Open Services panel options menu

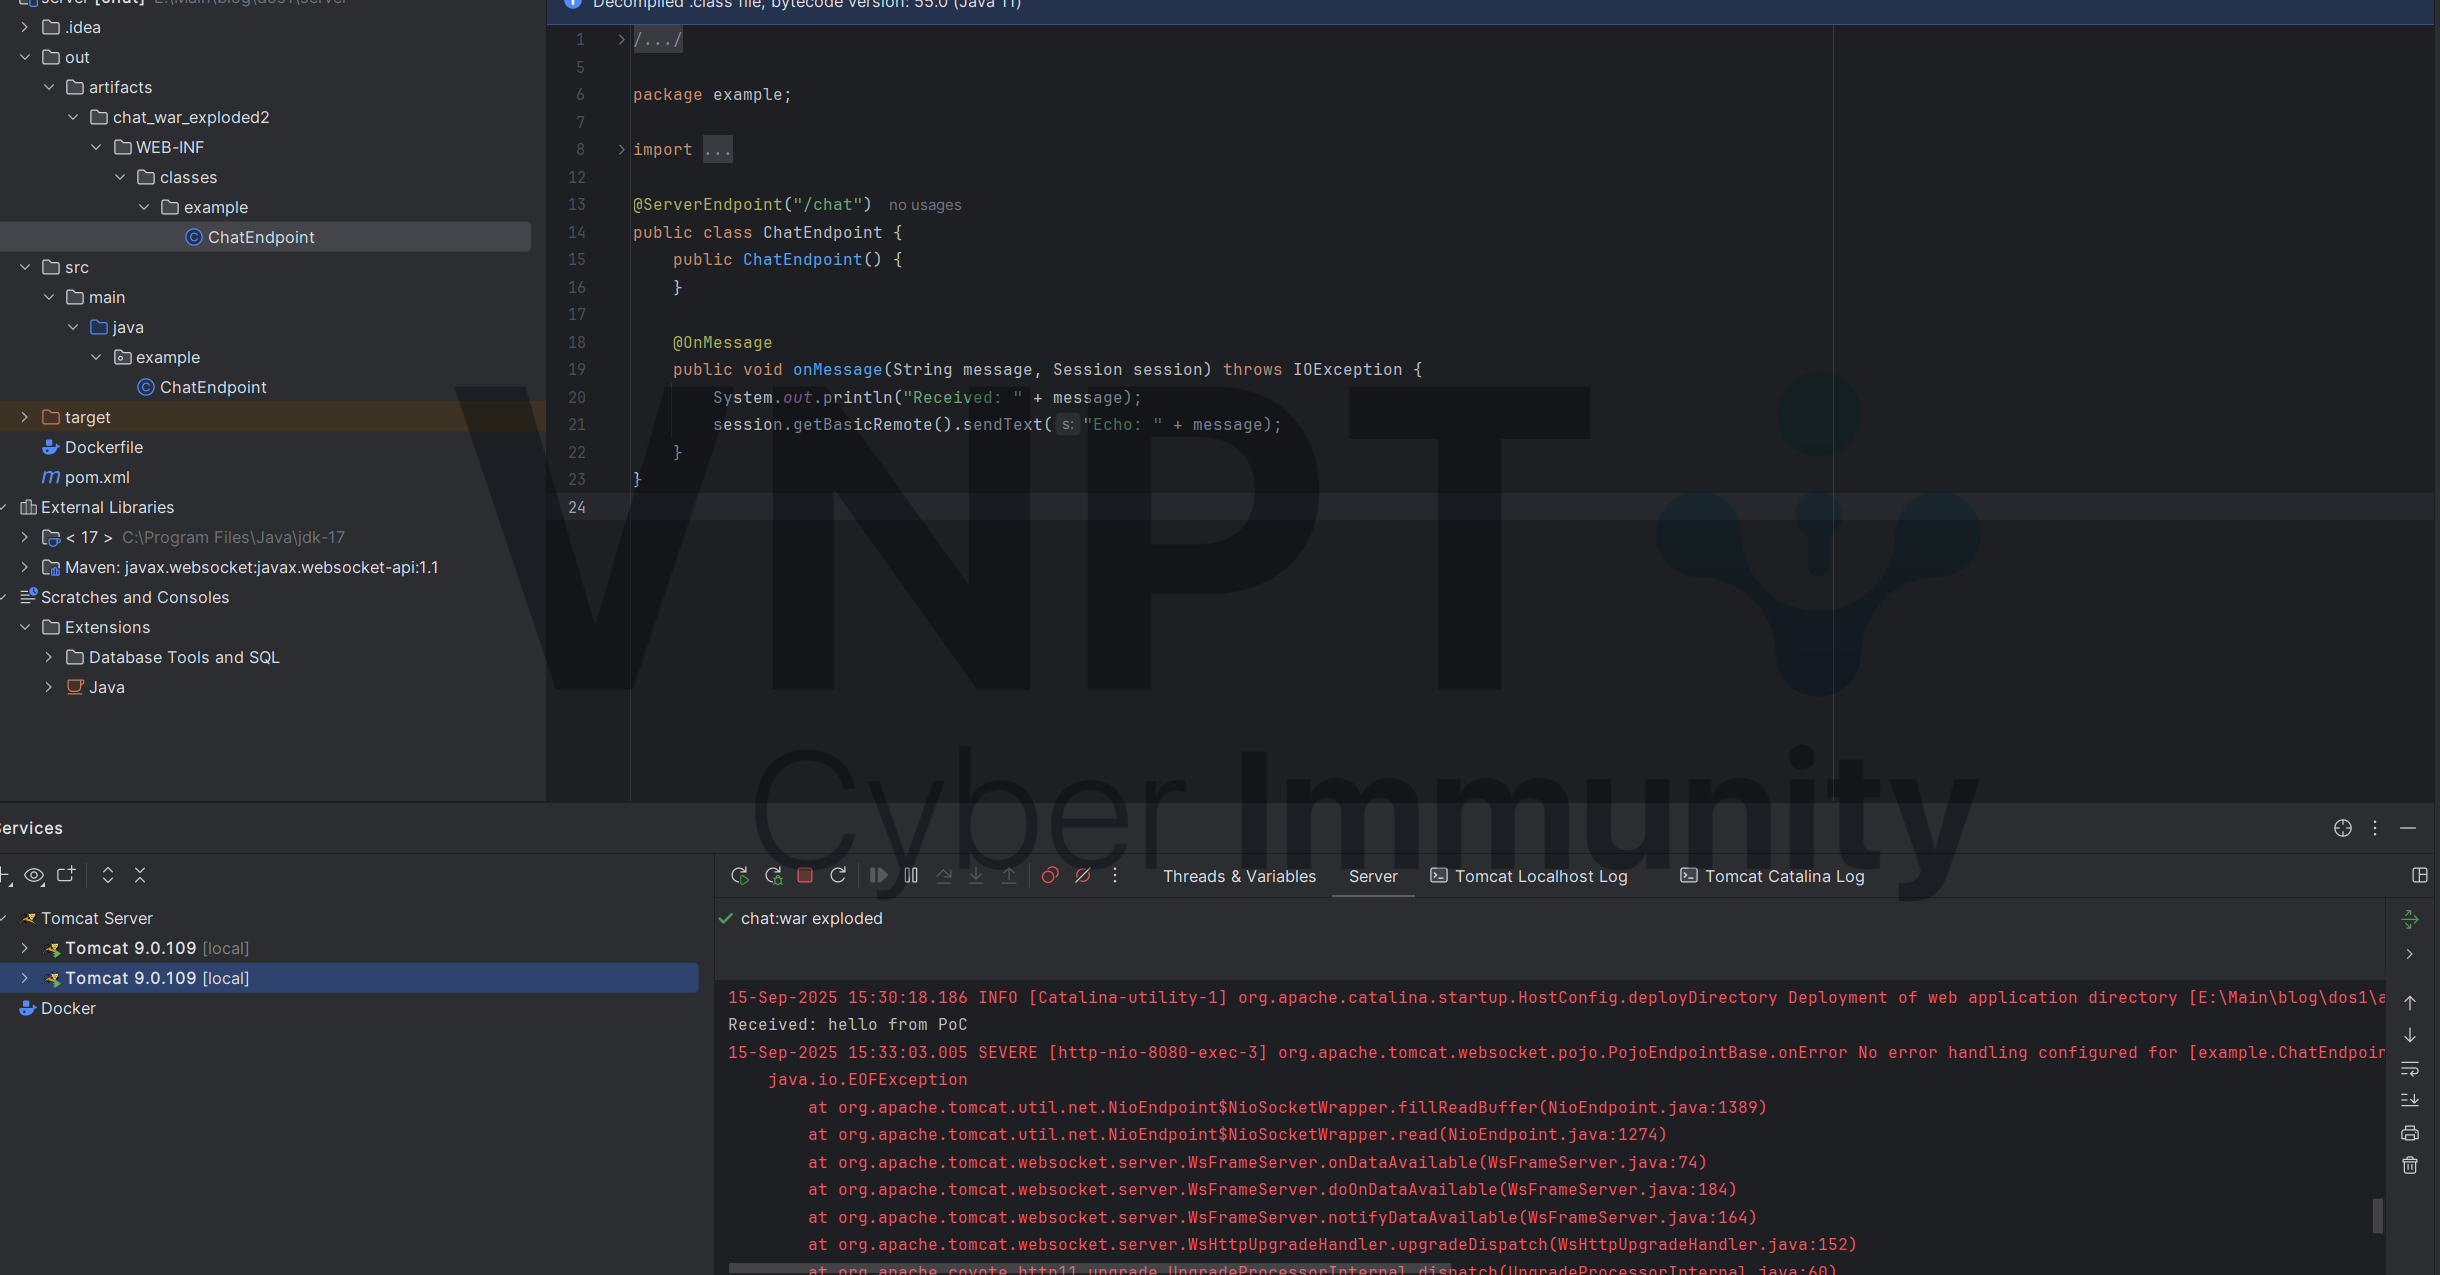pos(2375,828)
